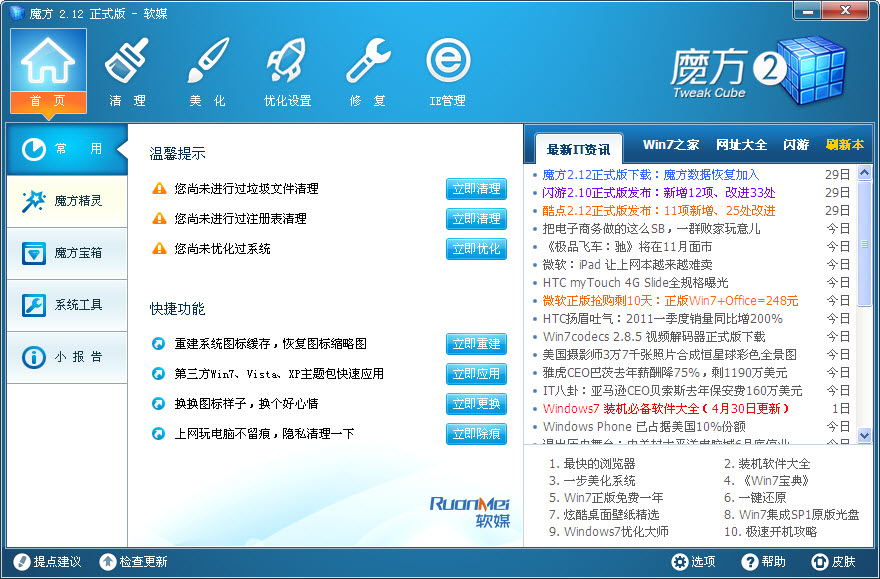This screenshot has height=579, width=880.
Task: Click the 立即应用 button
Action: pyautogui.click(x=476, y=374)
